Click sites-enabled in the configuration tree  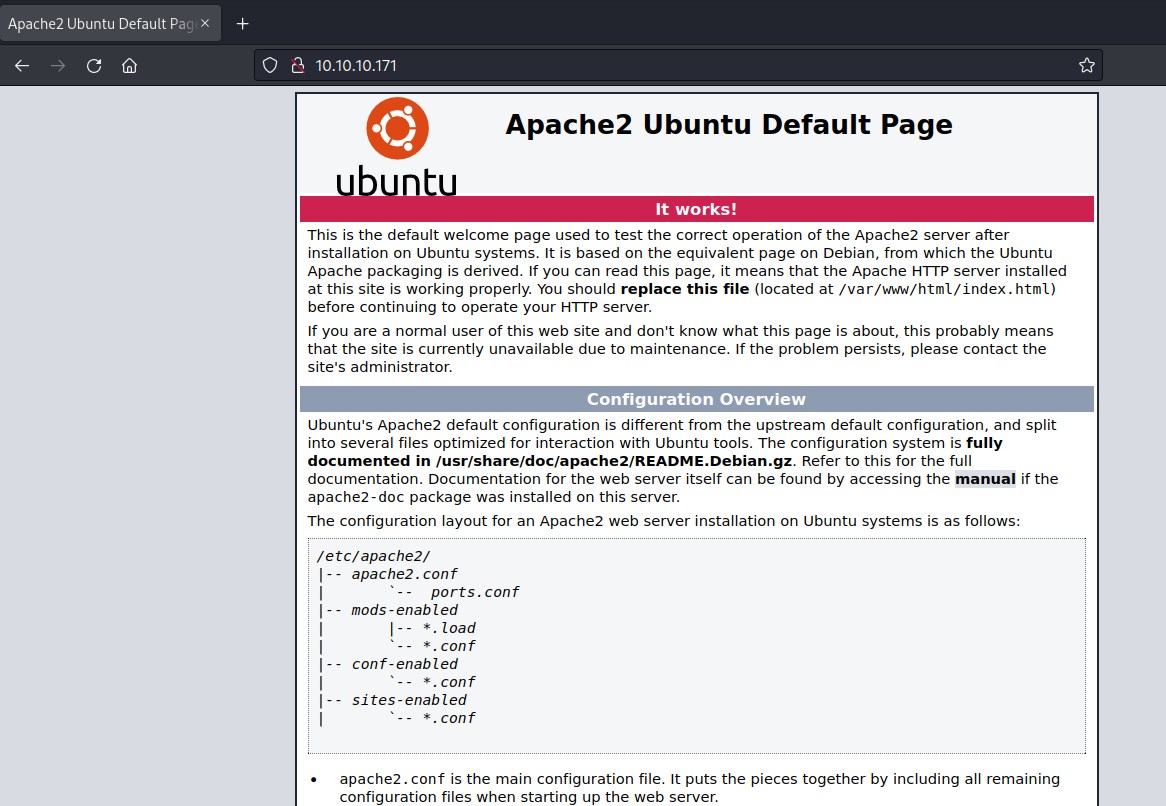pos(409,700)
